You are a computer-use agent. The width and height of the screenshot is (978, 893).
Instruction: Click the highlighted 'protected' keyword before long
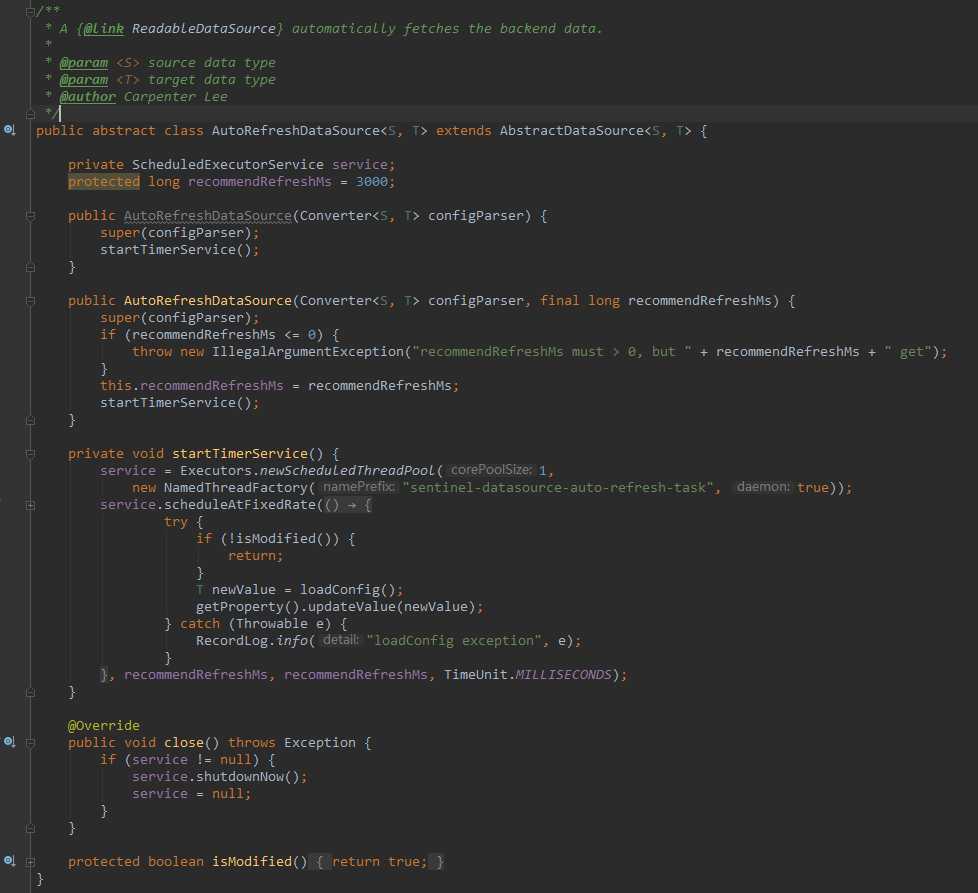(x=104, y=181)
